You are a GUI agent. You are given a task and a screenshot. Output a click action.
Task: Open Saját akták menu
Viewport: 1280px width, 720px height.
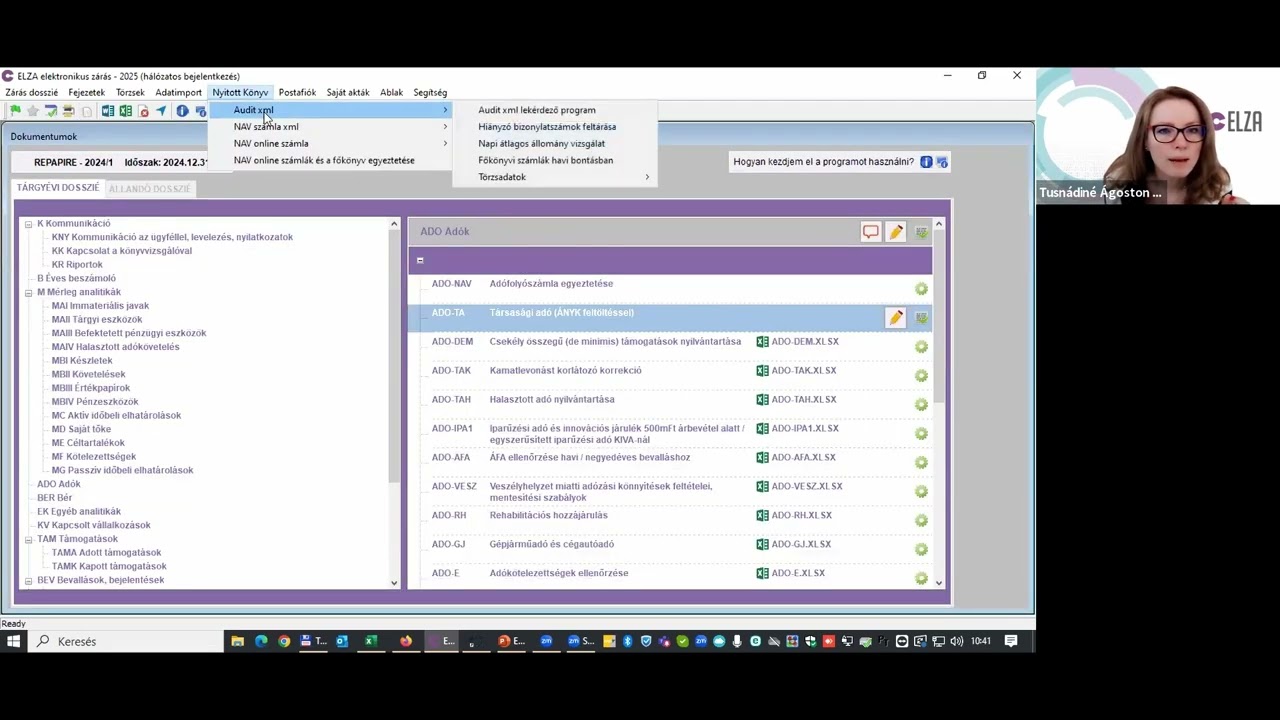[348, 93]
